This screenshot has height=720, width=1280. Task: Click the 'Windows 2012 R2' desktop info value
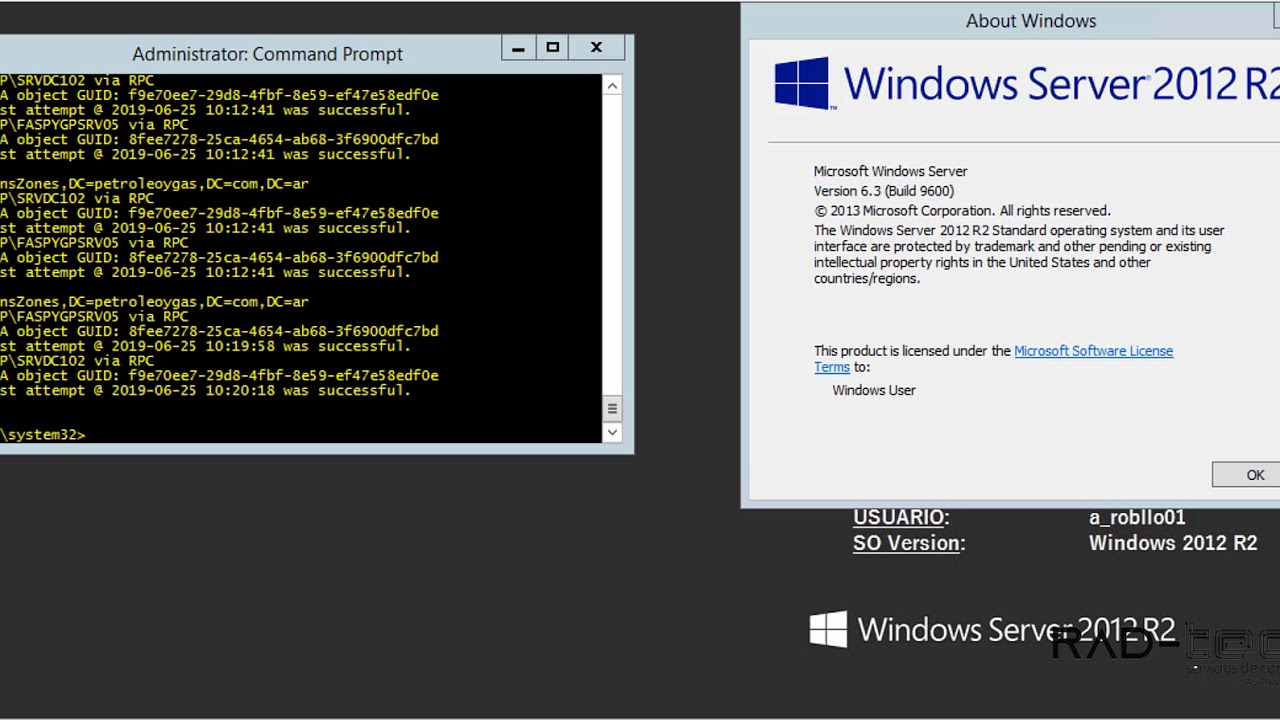(1173, 543)
